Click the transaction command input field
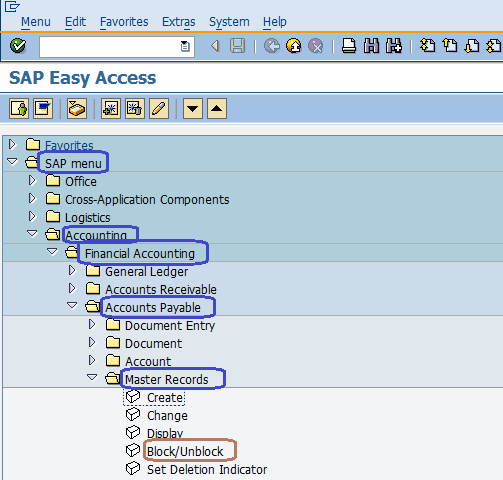This screenshot has width=503, height=480. click(109, 47)
